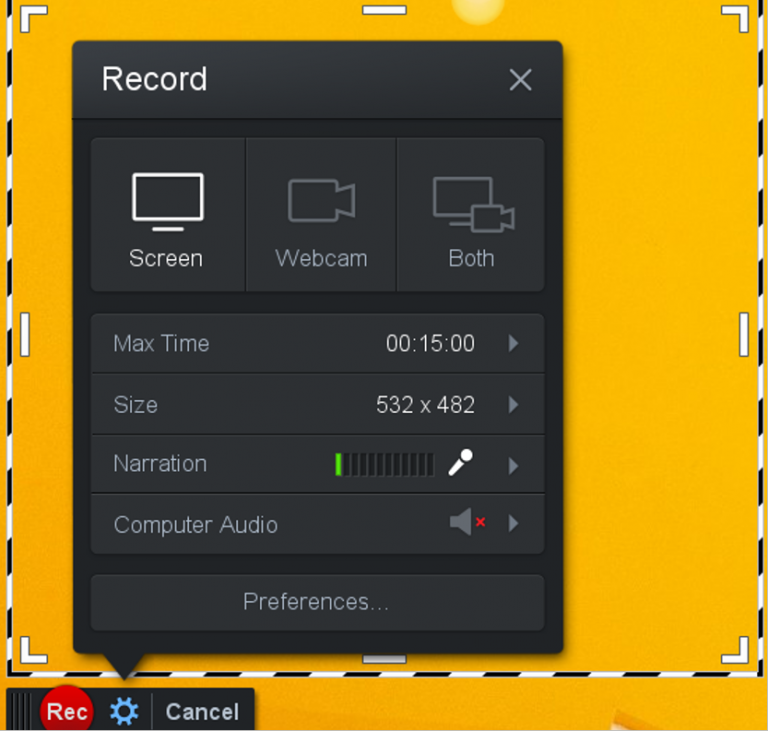Choose the Webcam recording mode icon
Viewport: 768px width, 731px height.
coord(321,201)
